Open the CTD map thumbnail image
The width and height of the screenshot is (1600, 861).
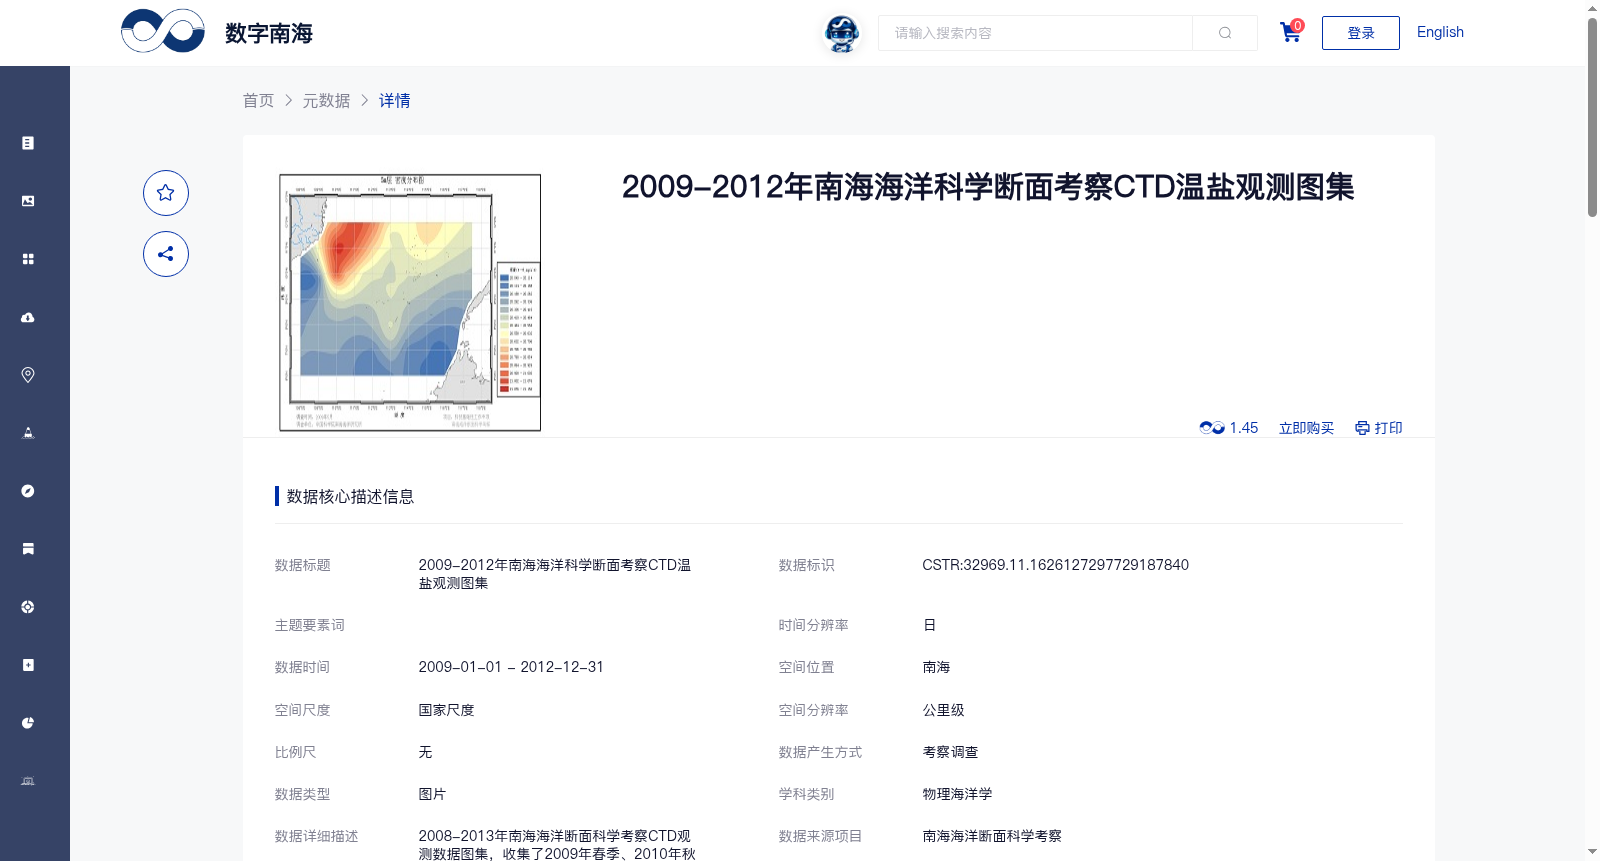pyautogui.click(x=410, y=303)
